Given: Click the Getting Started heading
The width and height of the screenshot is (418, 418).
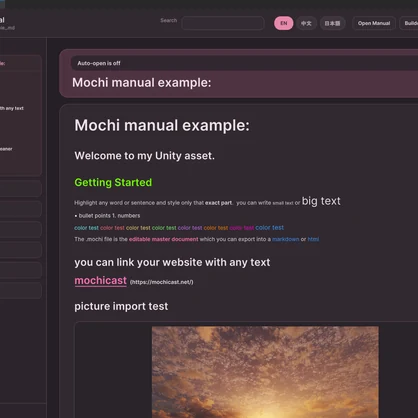Looking at the screenshot, I should (113, 182).
